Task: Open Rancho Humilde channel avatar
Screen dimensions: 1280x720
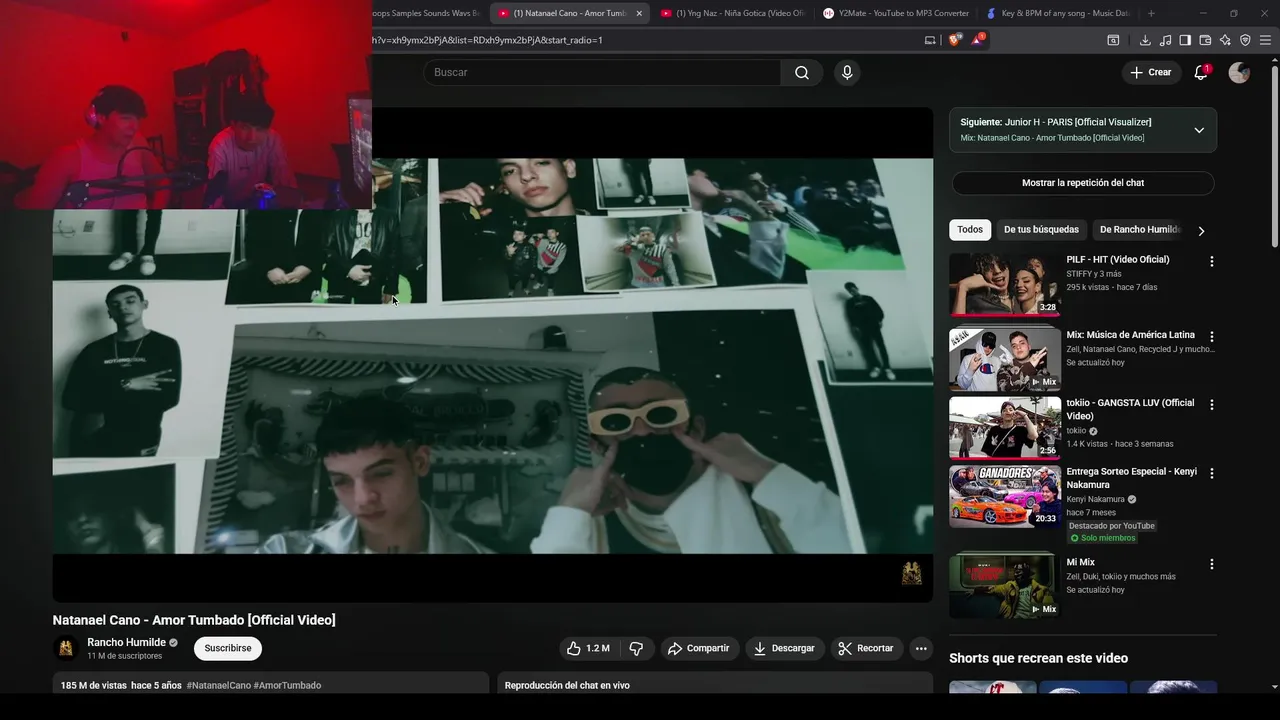Action: [66, 648]
